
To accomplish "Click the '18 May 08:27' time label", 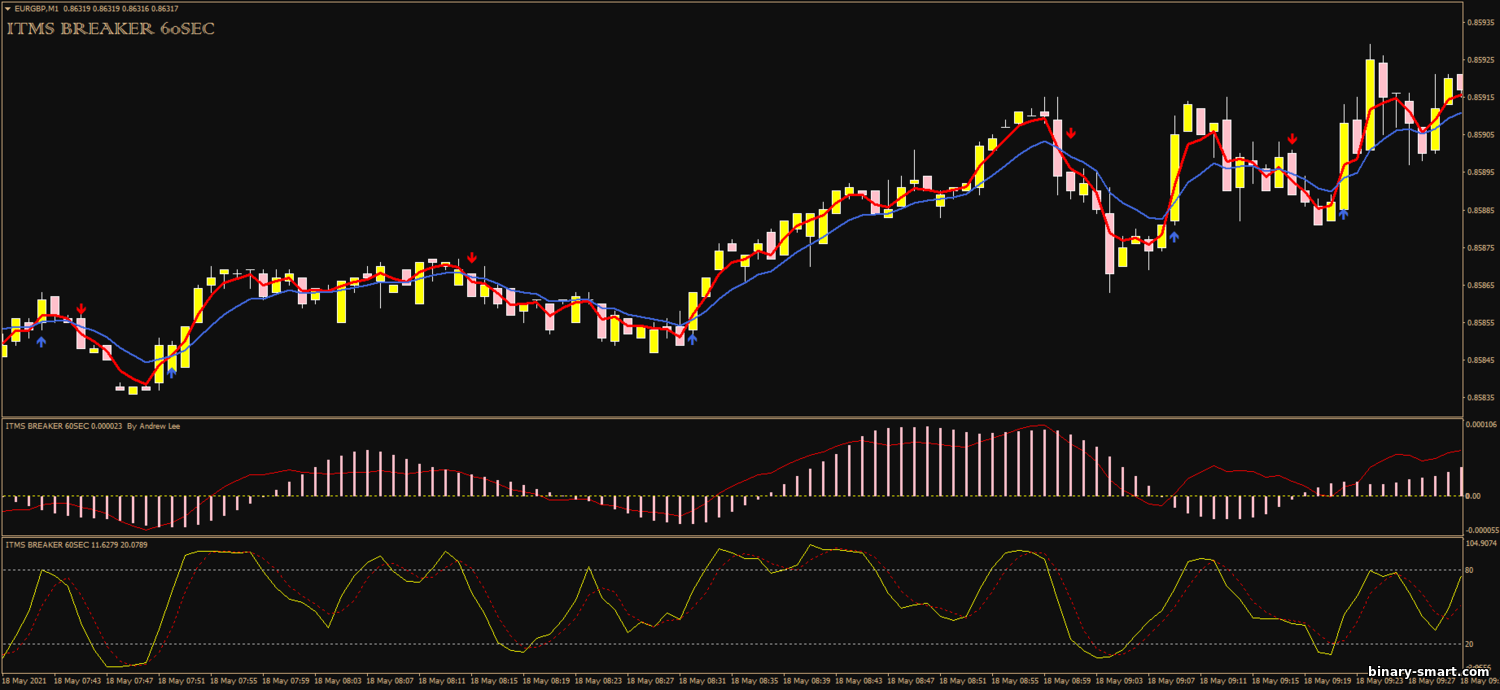I will 650,680.
